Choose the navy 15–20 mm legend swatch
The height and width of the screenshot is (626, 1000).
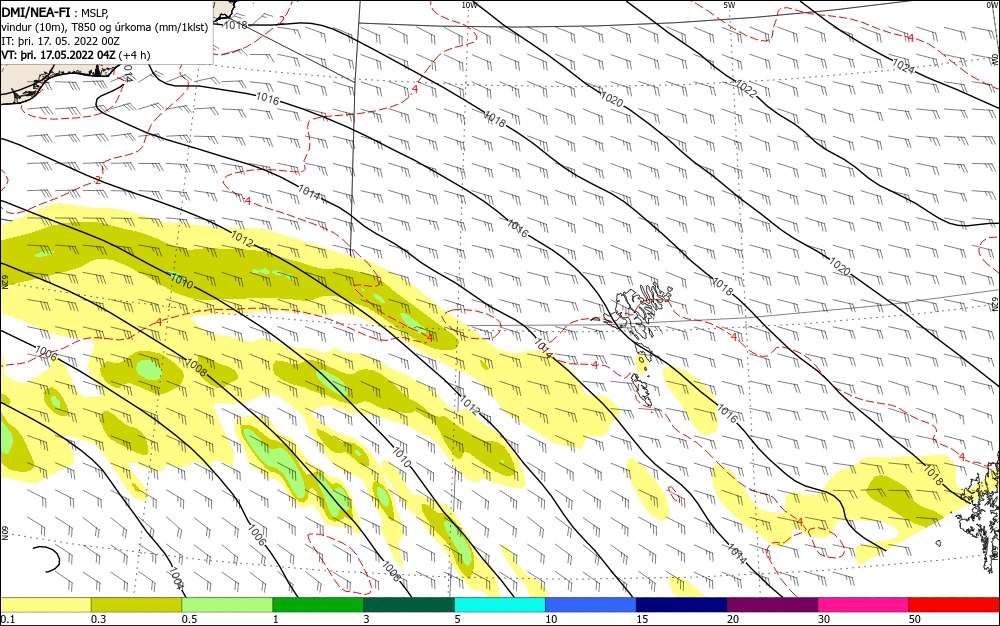click(682, 605)
